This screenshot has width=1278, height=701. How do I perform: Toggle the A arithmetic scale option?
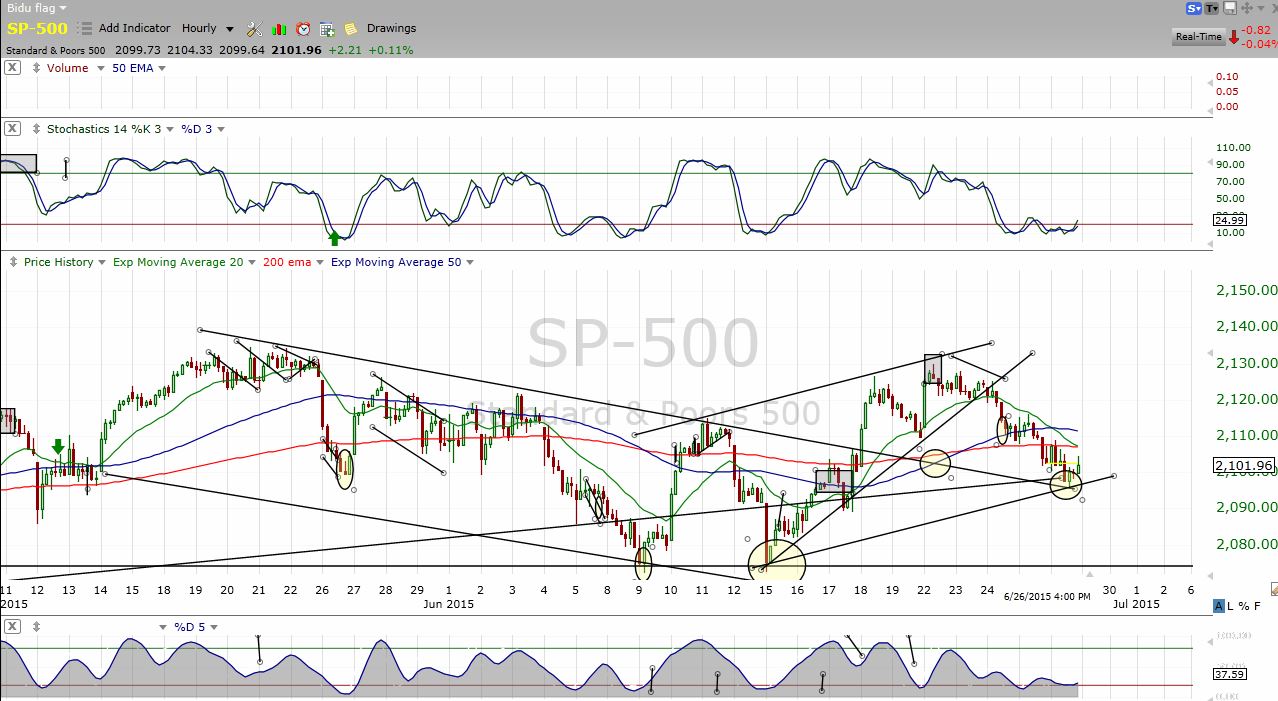(x=1218, y=606)
